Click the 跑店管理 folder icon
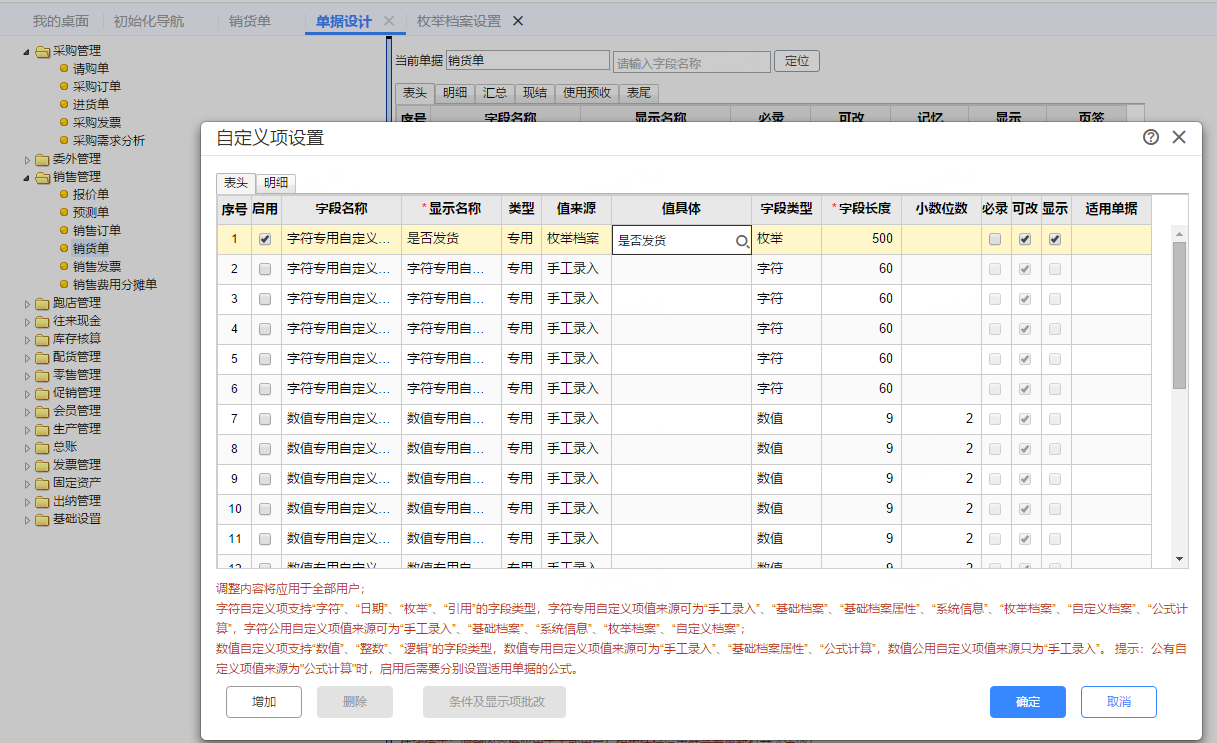Viewport: 1217px width, 743px height. [42, 303]
